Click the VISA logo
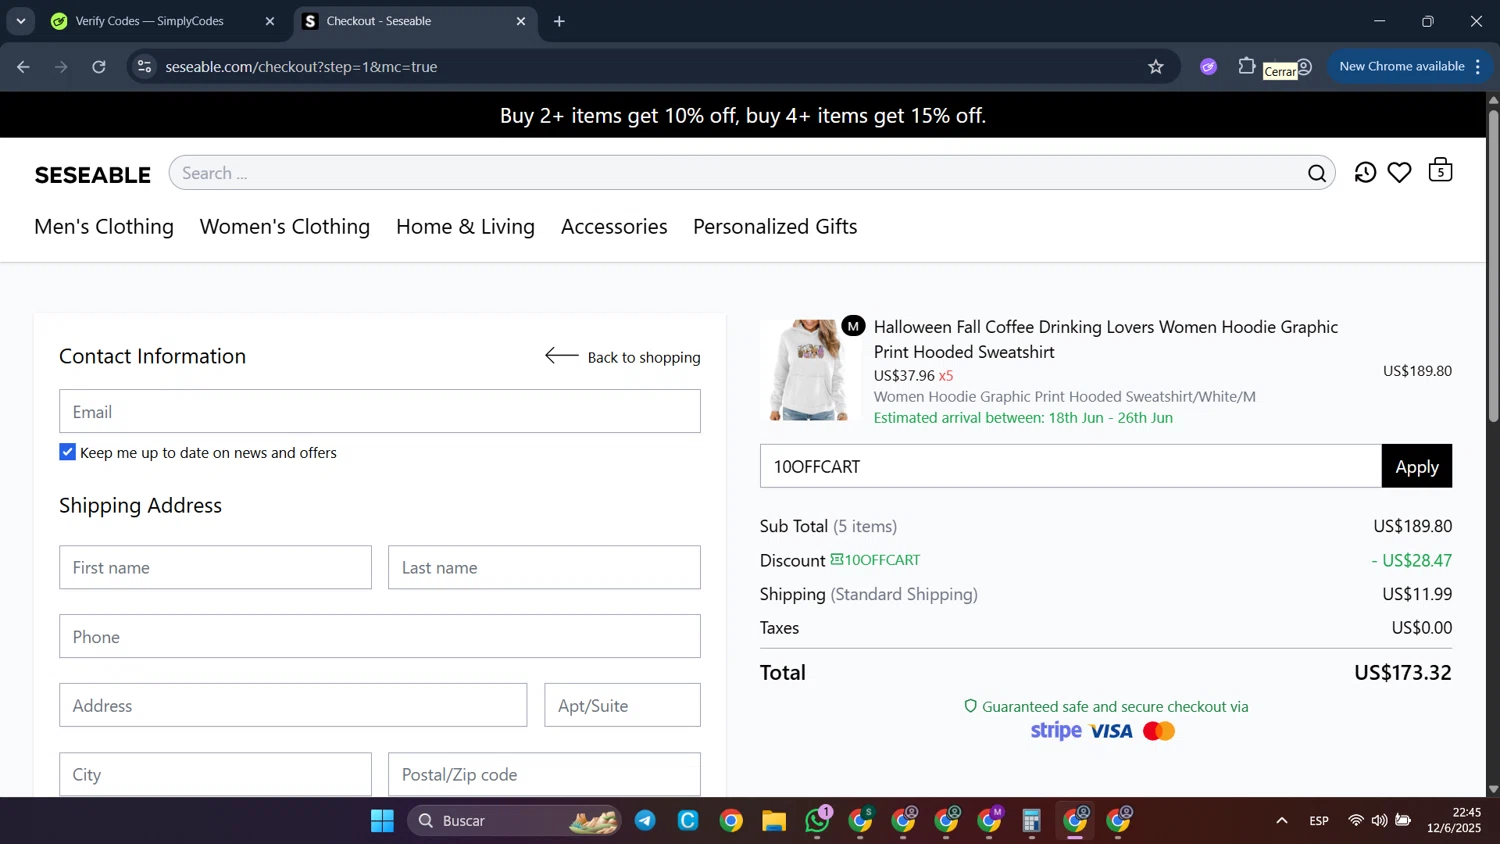 click(x=1111, y=731)
